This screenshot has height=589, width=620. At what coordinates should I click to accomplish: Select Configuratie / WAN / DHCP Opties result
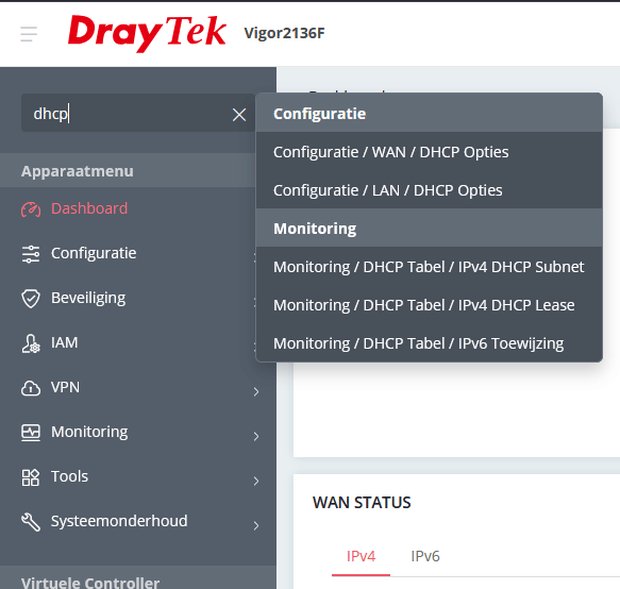click(429, 152)
